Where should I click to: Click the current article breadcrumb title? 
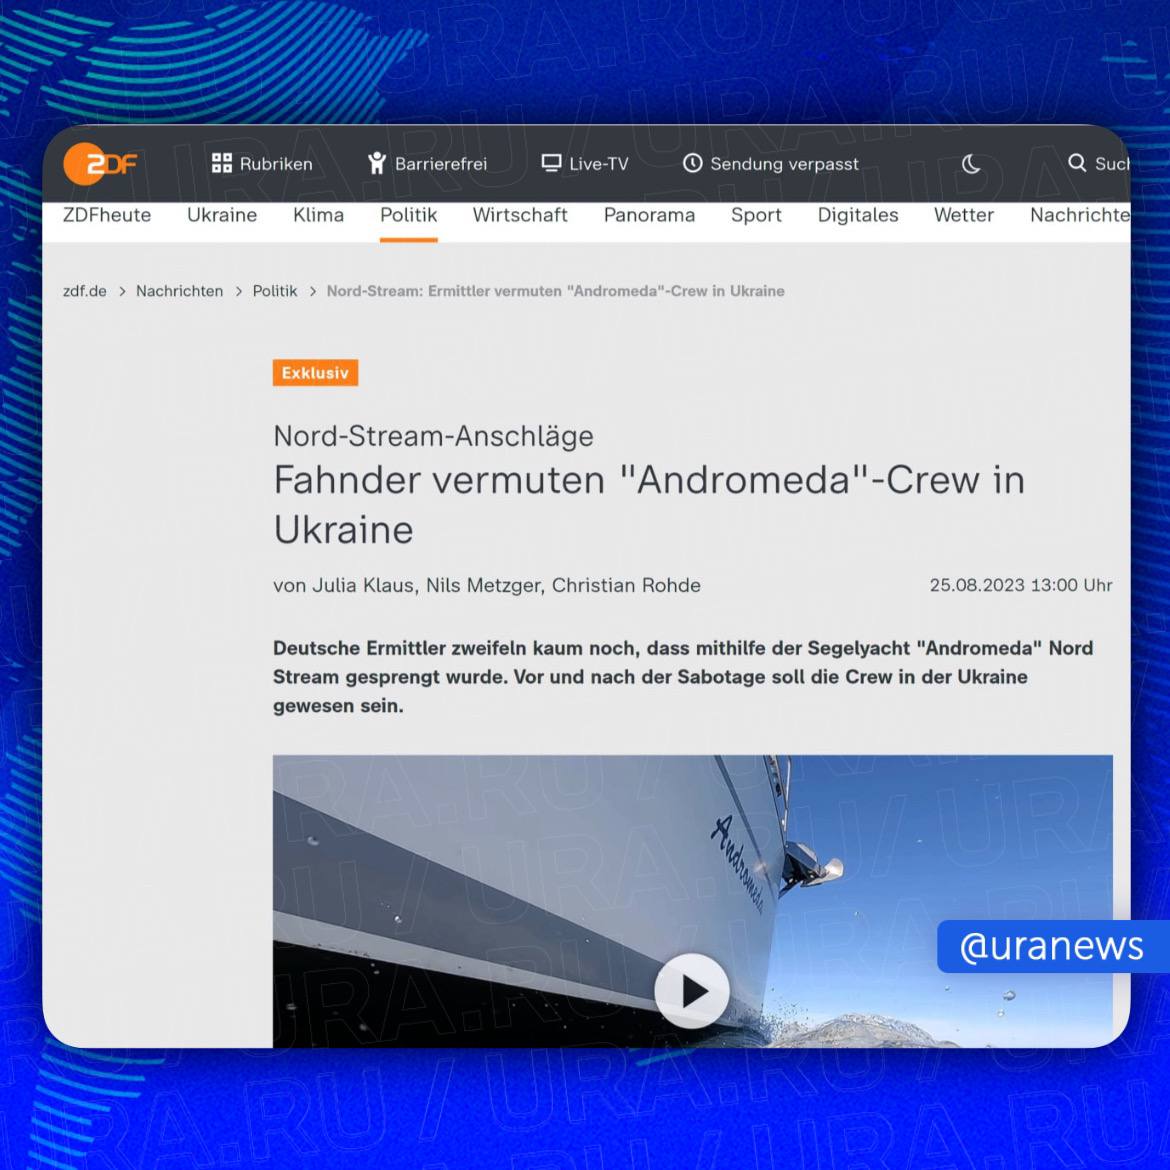coord(556,291)
